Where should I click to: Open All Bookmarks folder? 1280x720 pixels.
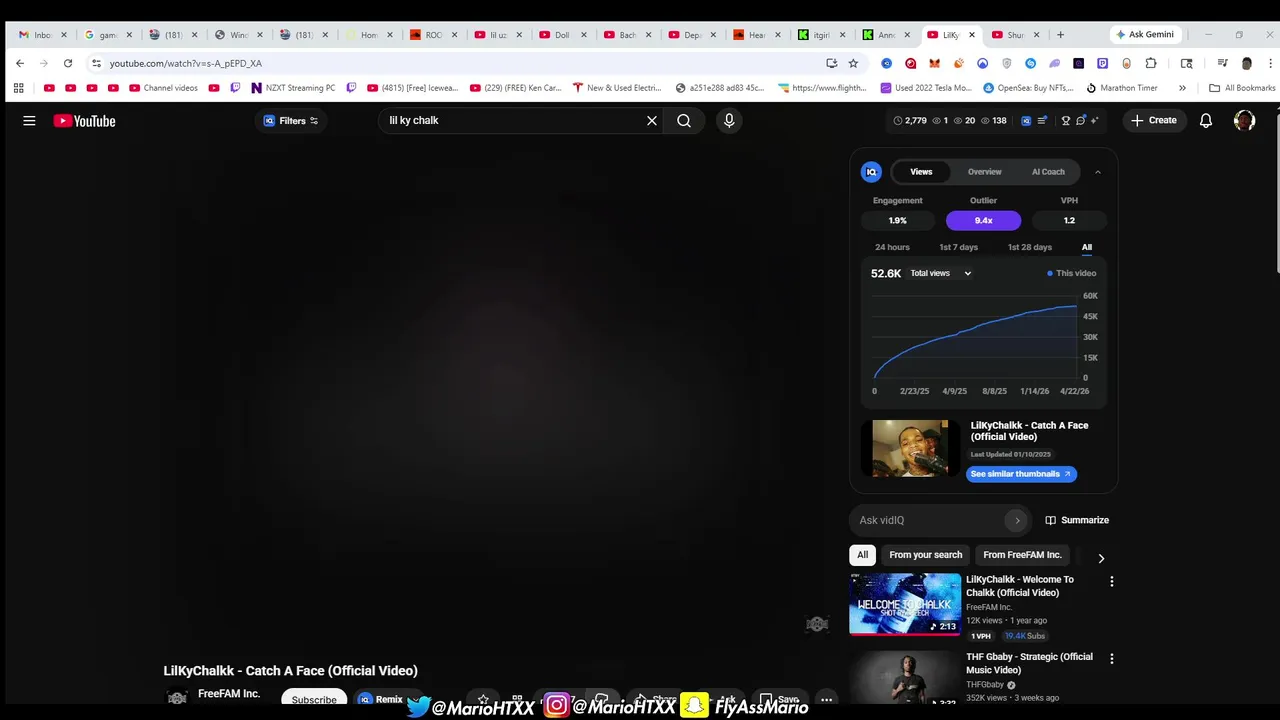pyautogui.click(x=1242, y=88)
